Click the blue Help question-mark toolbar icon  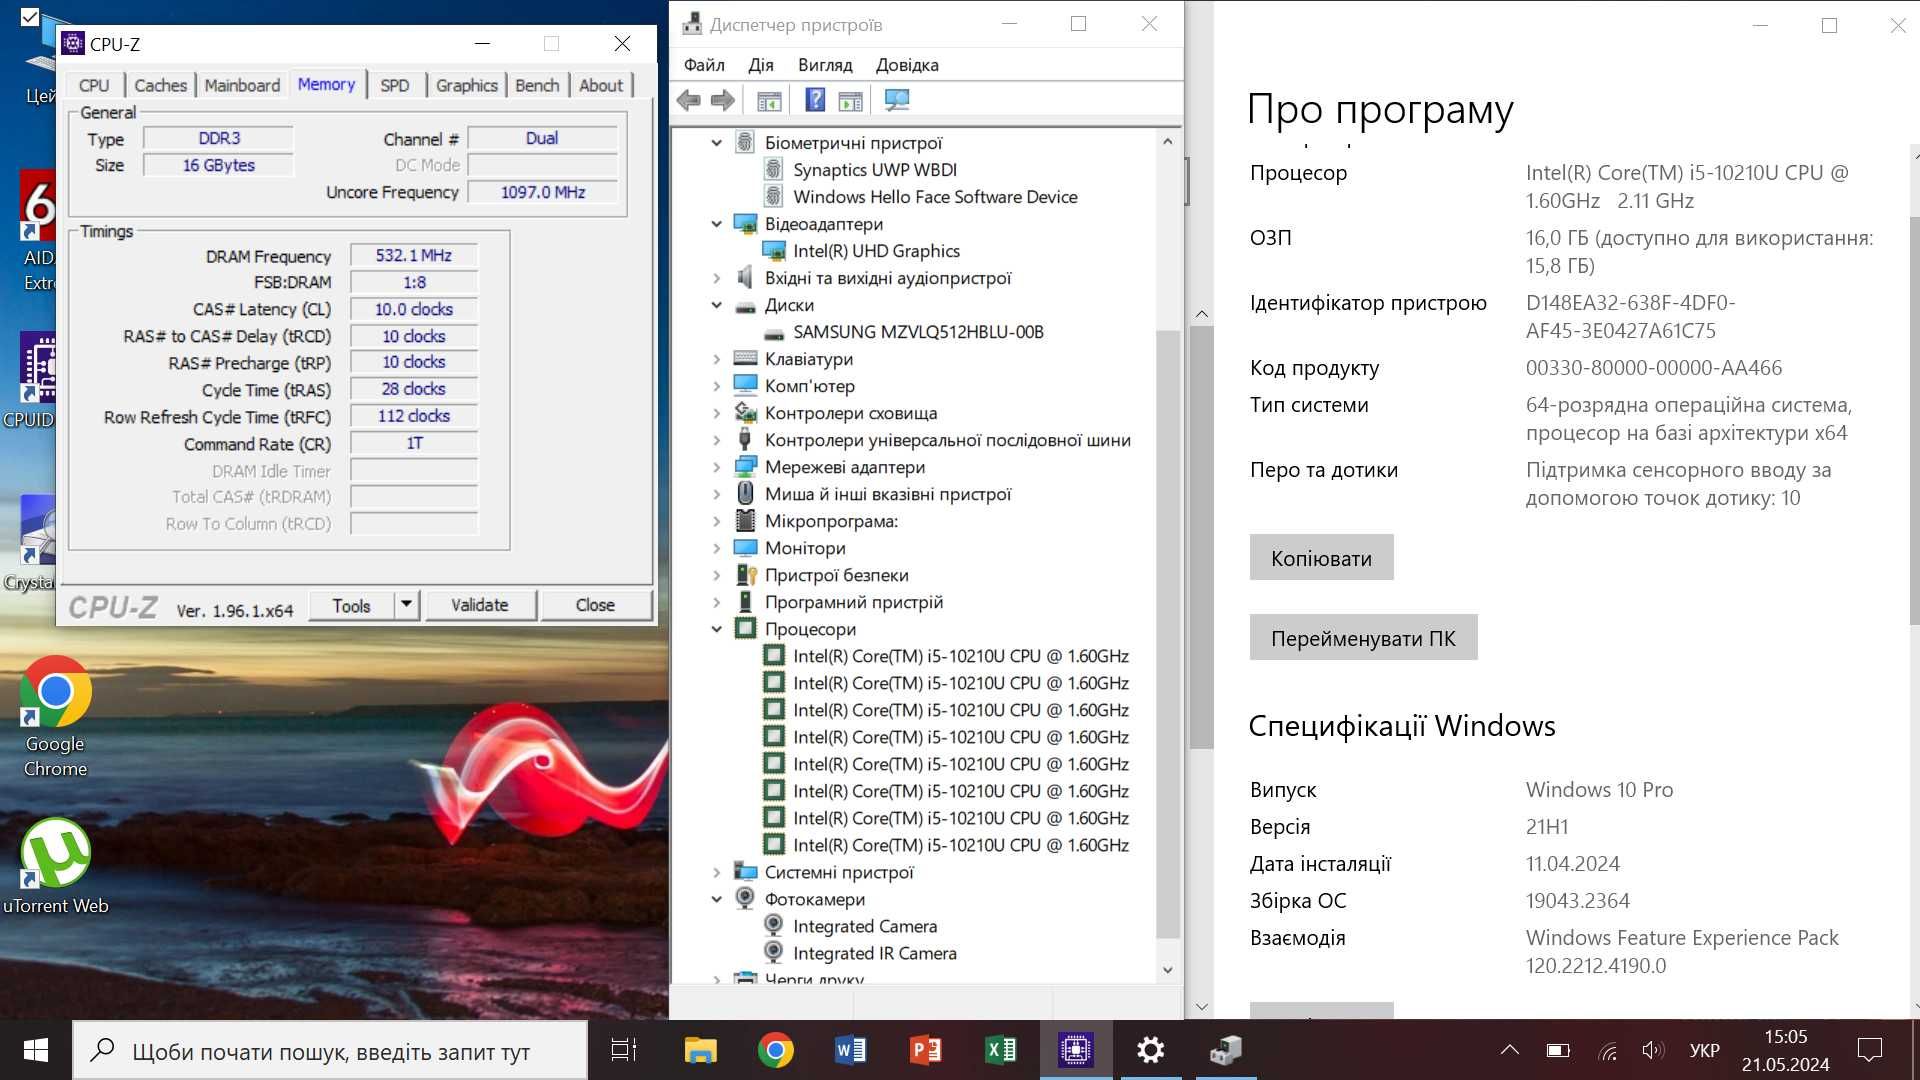[x=815, y=100]
